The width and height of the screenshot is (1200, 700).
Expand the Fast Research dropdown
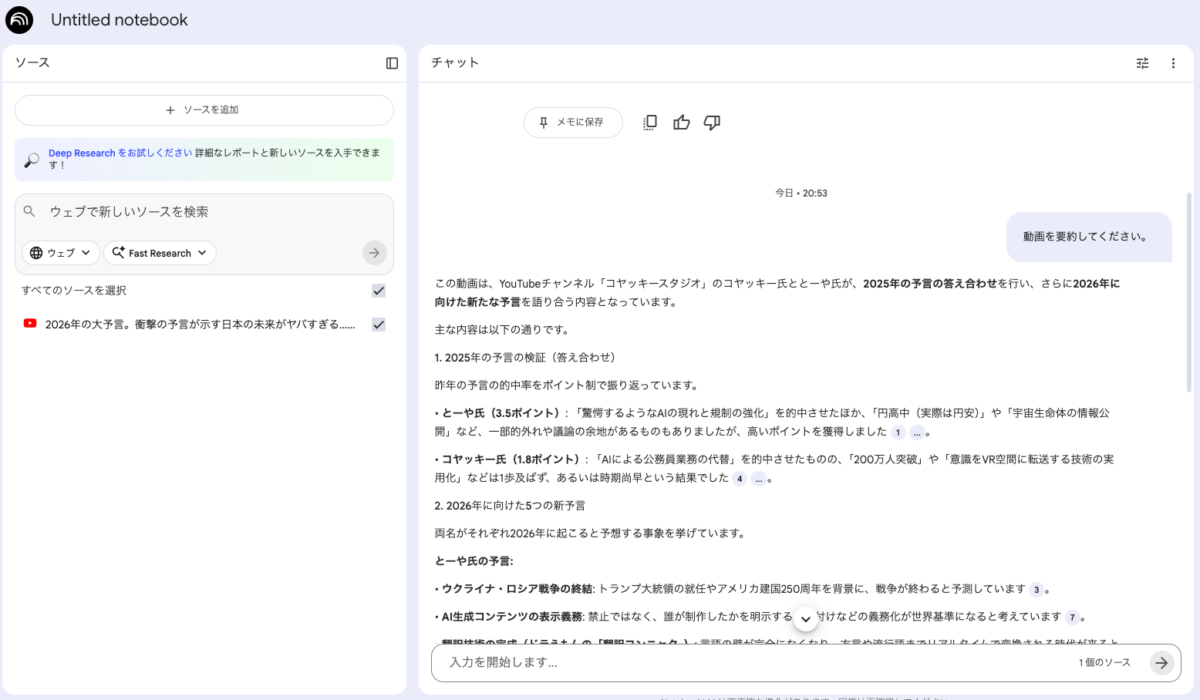pyautogui.click(x=160, y=253)
